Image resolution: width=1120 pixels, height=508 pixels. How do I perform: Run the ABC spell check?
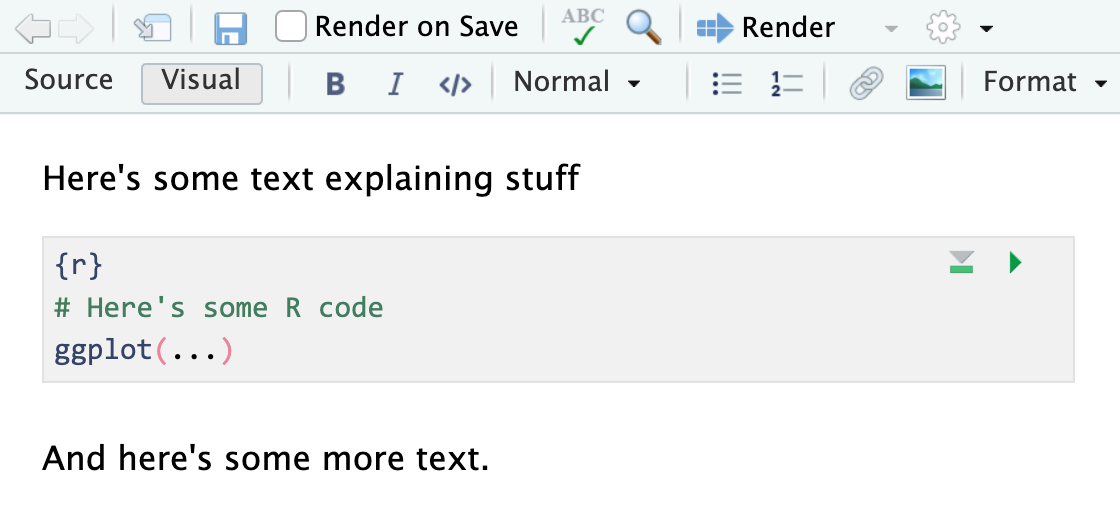583,28
